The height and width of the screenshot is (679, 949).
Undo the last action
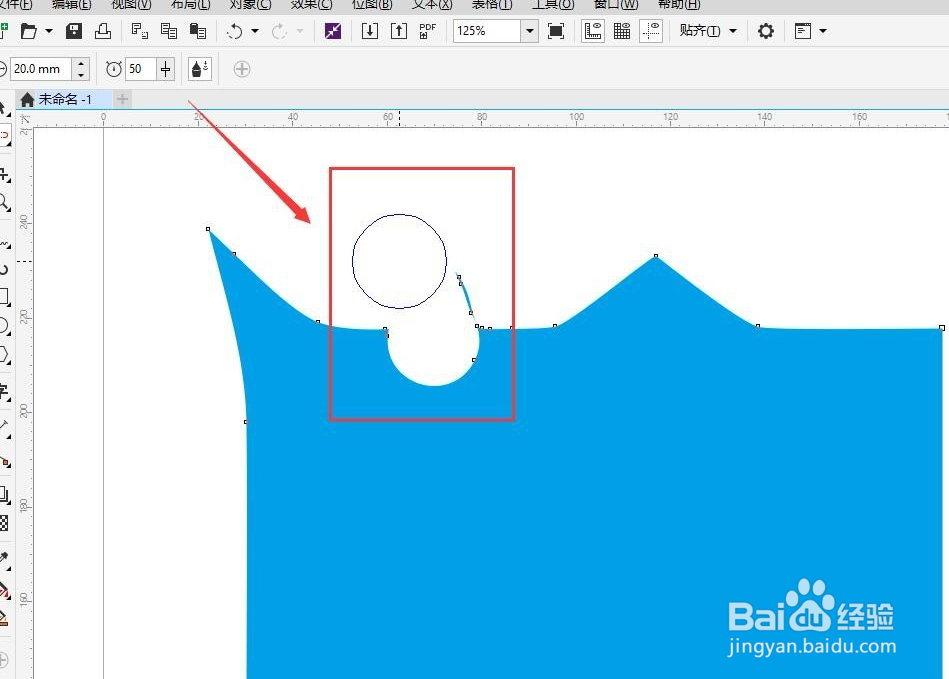click(x=235, y=31)
